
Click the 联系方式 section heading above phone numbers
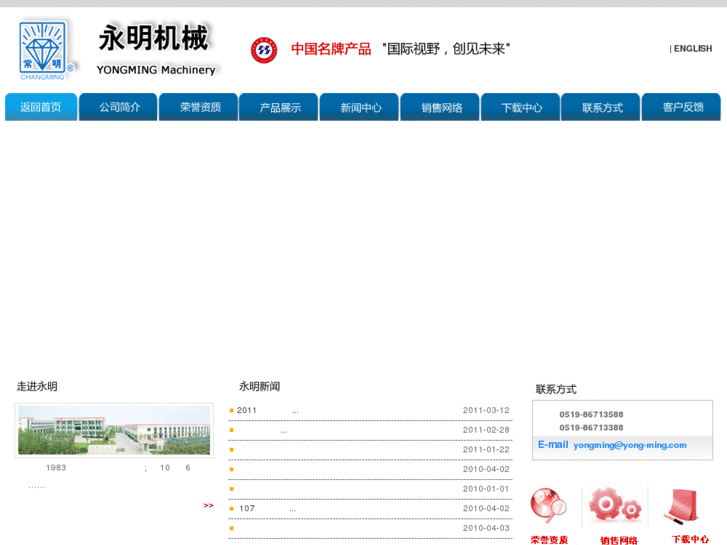[x=556, y=389]
